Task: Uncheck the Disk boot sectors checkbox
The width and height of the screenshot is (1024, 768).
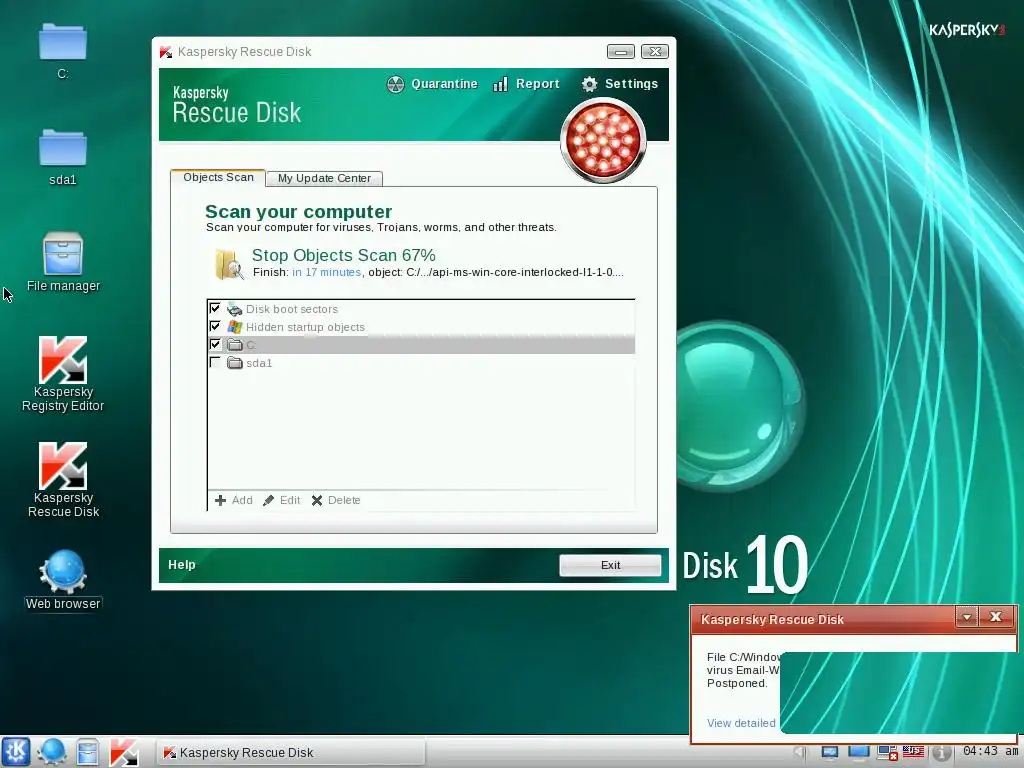Action: click(215, 308)
